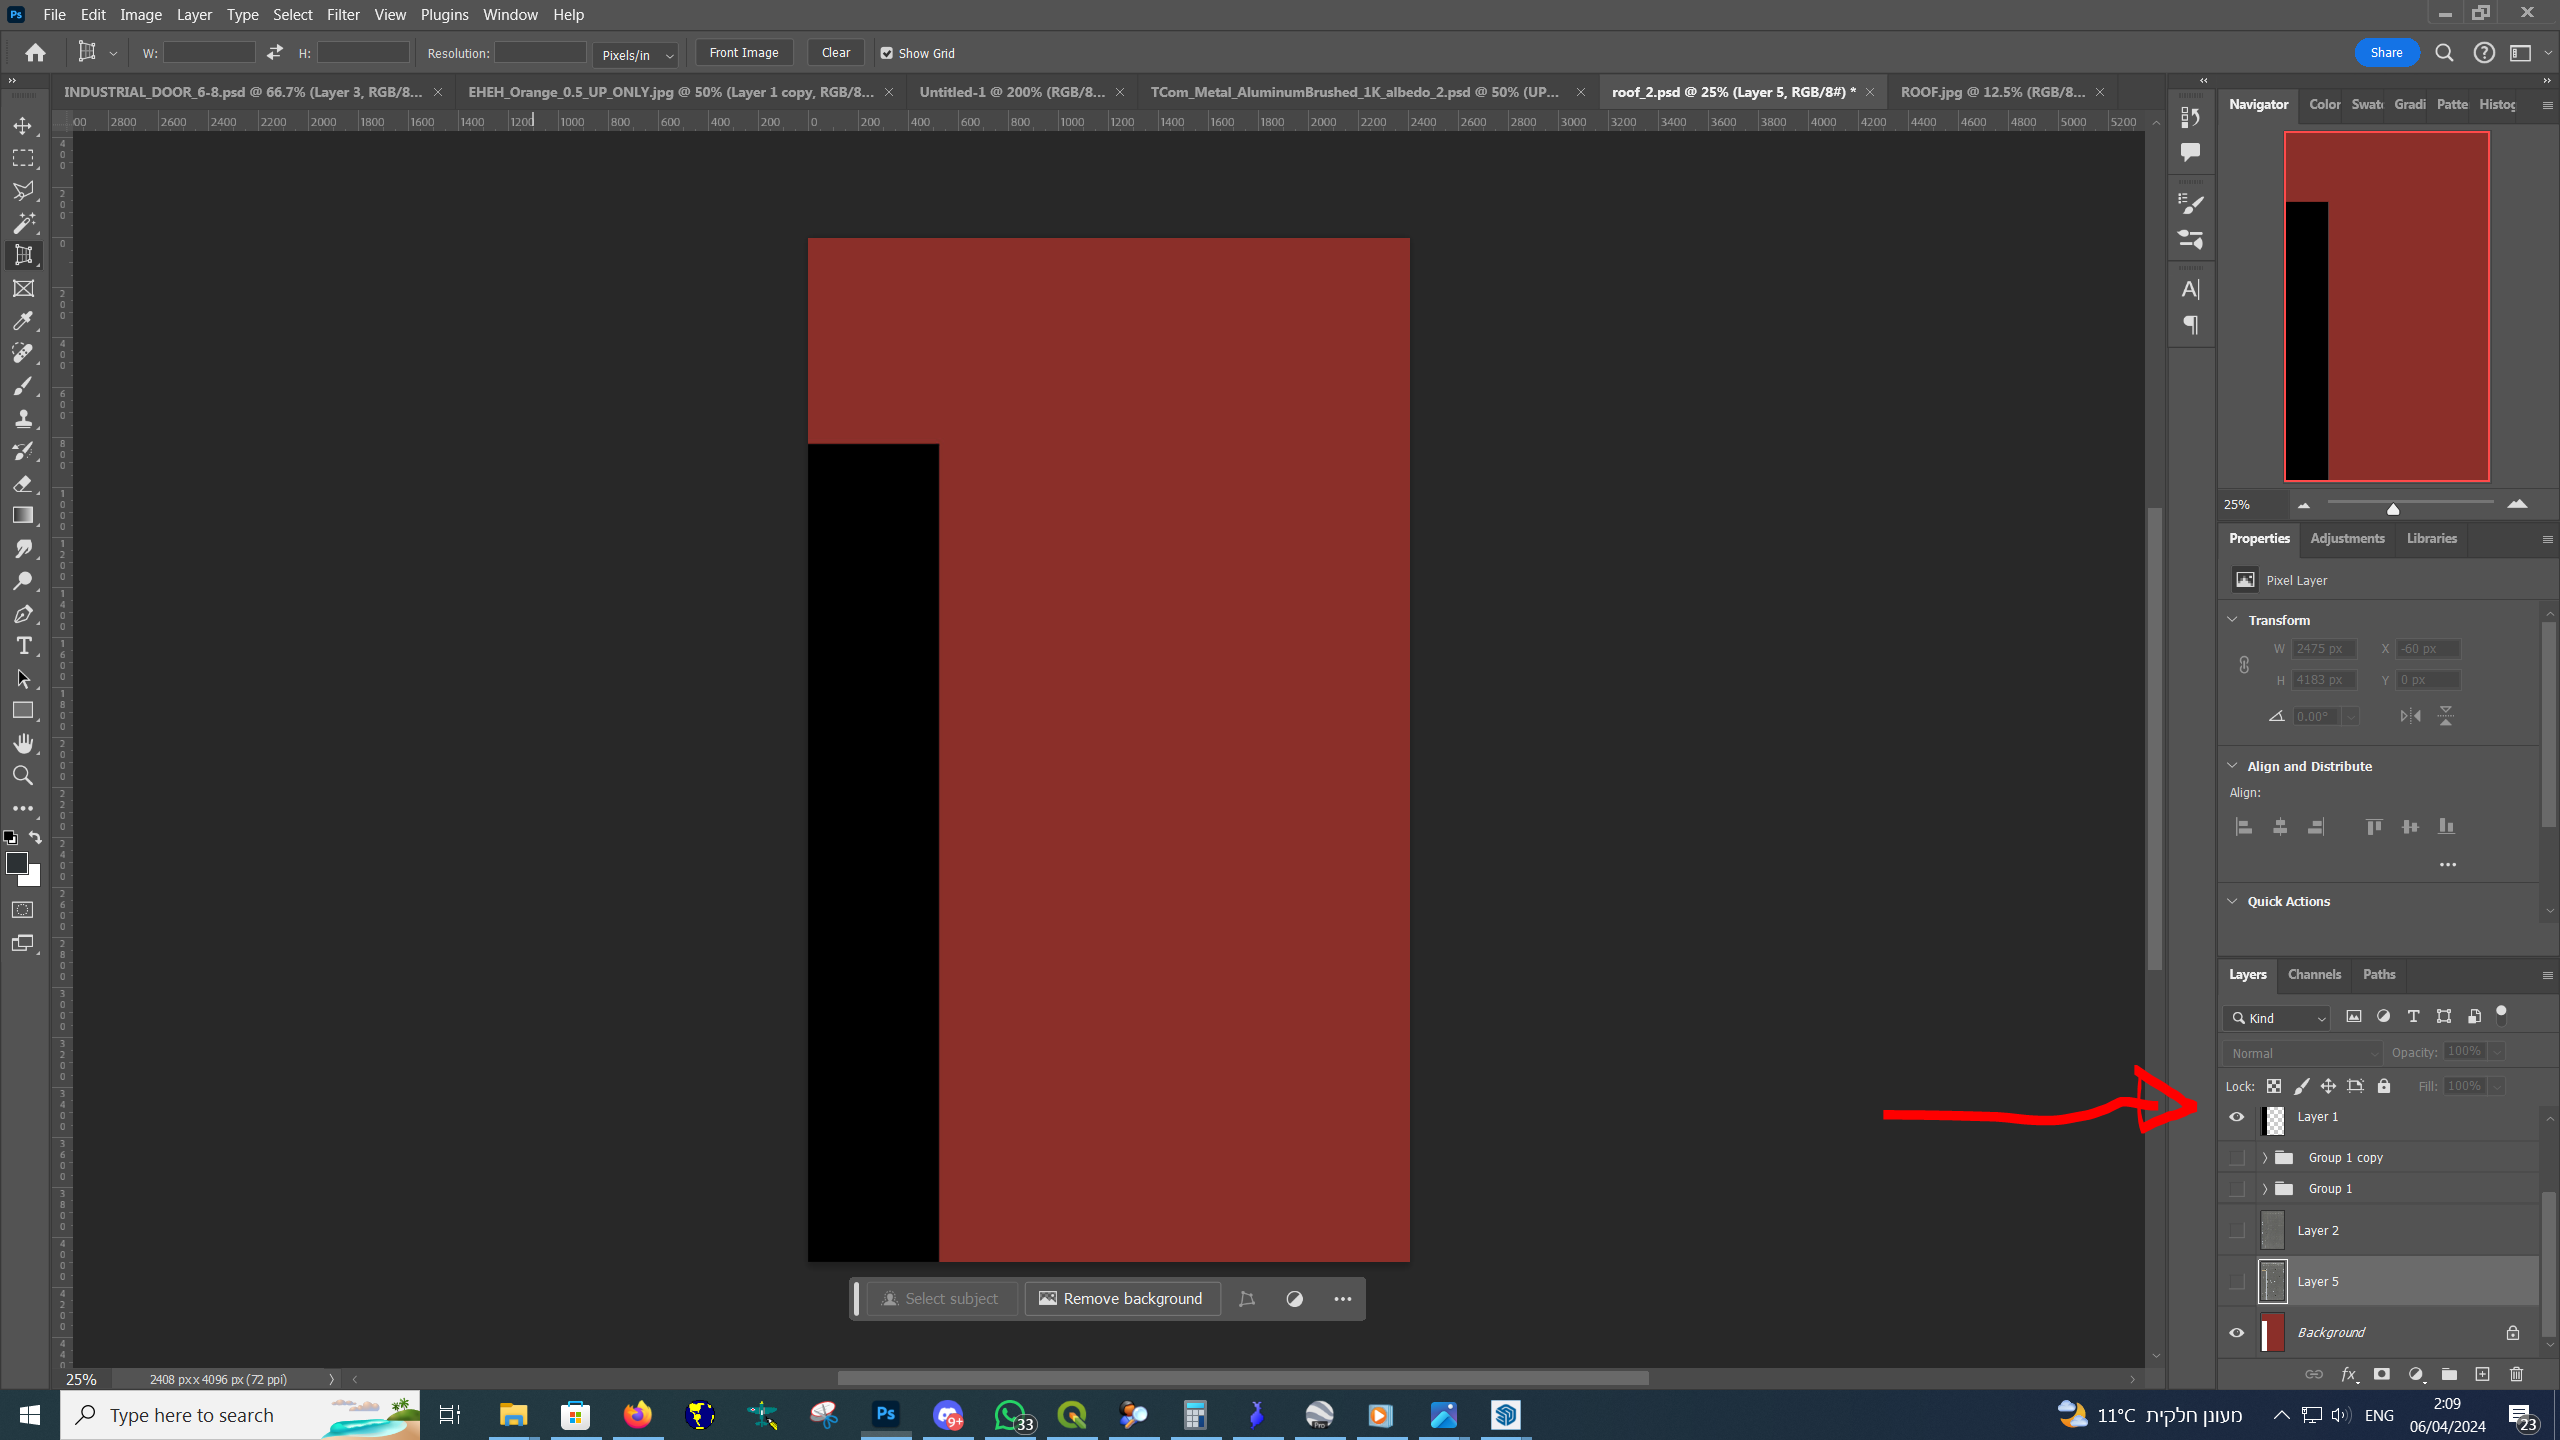This screenshot has height=1440, width=2560.
Task: Select the Zoom tool
Action: [23, 776]
